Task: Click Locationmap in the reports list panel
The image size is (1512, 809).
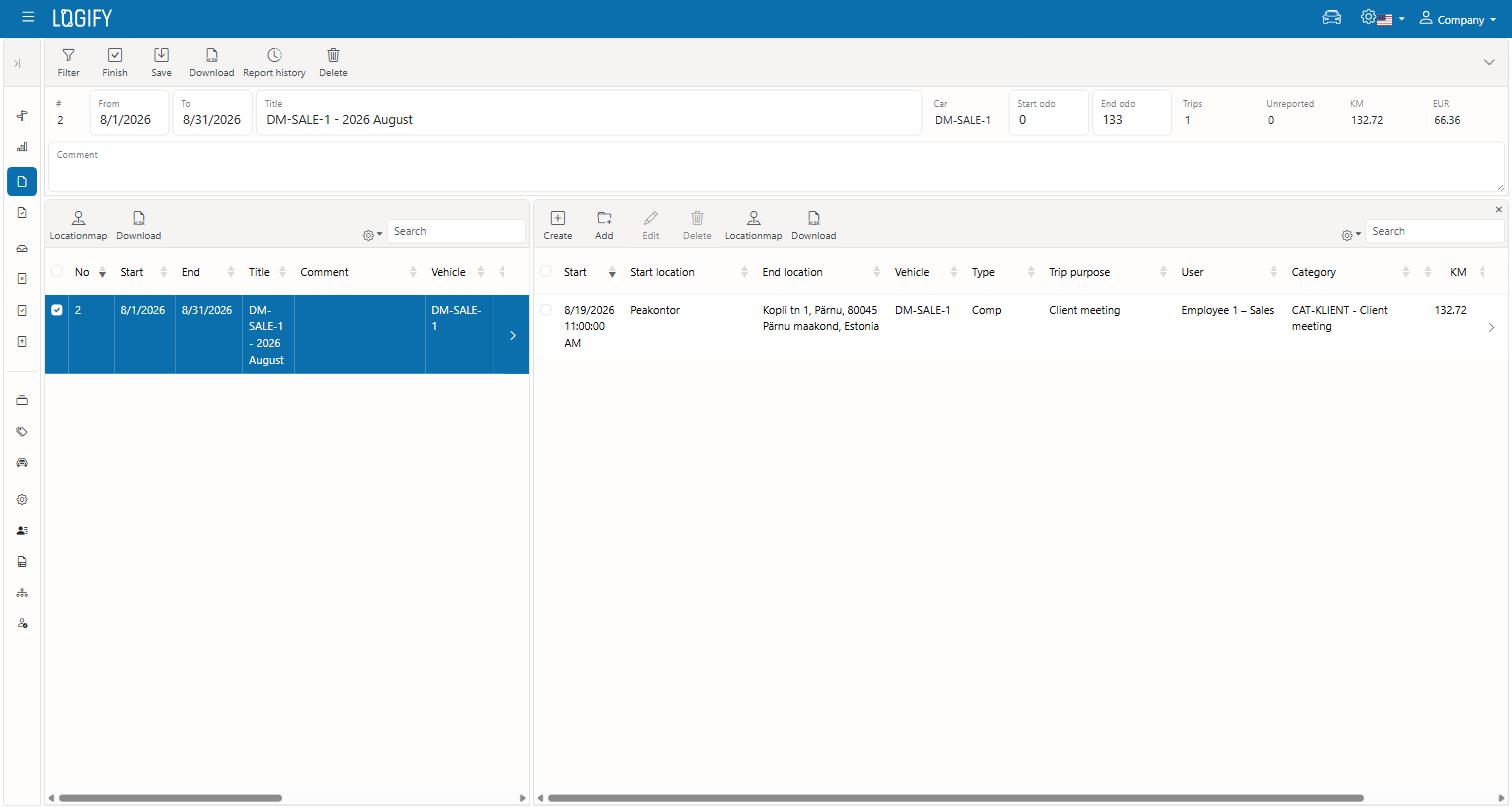Action: click(x=78, y=225)
